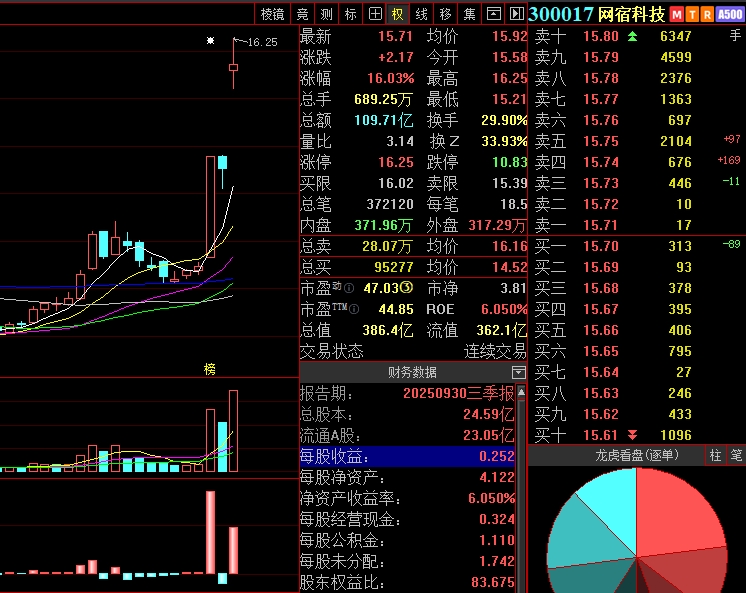Viewport: 746px width, 593px height.
Task: Click the 每股净资产 4.122 row
Action: coord(407,477)
